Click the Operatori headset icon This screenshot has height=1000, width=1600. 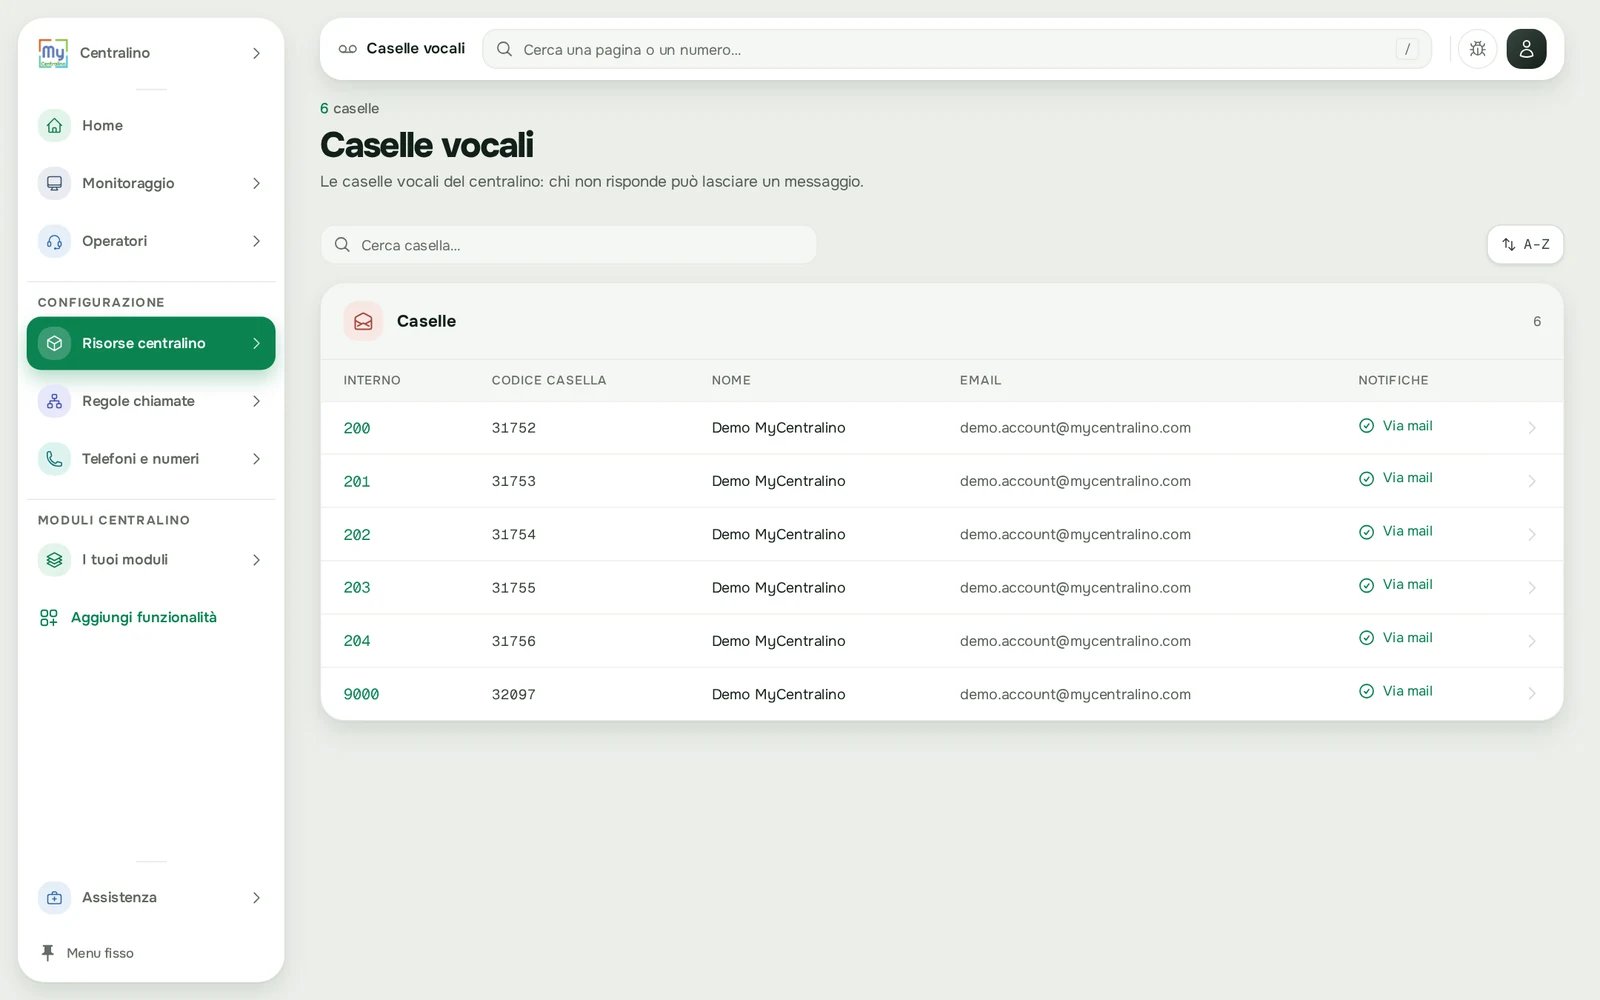[x=54, y=241]
